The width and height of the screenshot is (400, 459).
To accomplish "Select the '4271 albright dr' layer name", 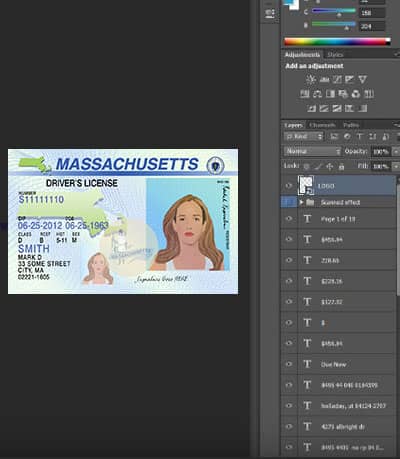I will 342,427.
